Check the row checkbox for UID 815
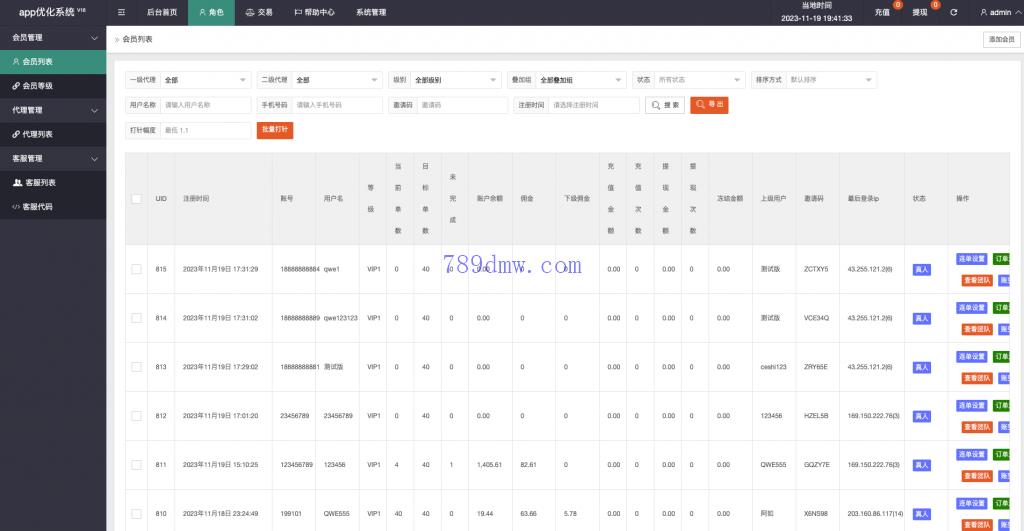Screen dimensions: 1024x531 (x=136, y=269)
